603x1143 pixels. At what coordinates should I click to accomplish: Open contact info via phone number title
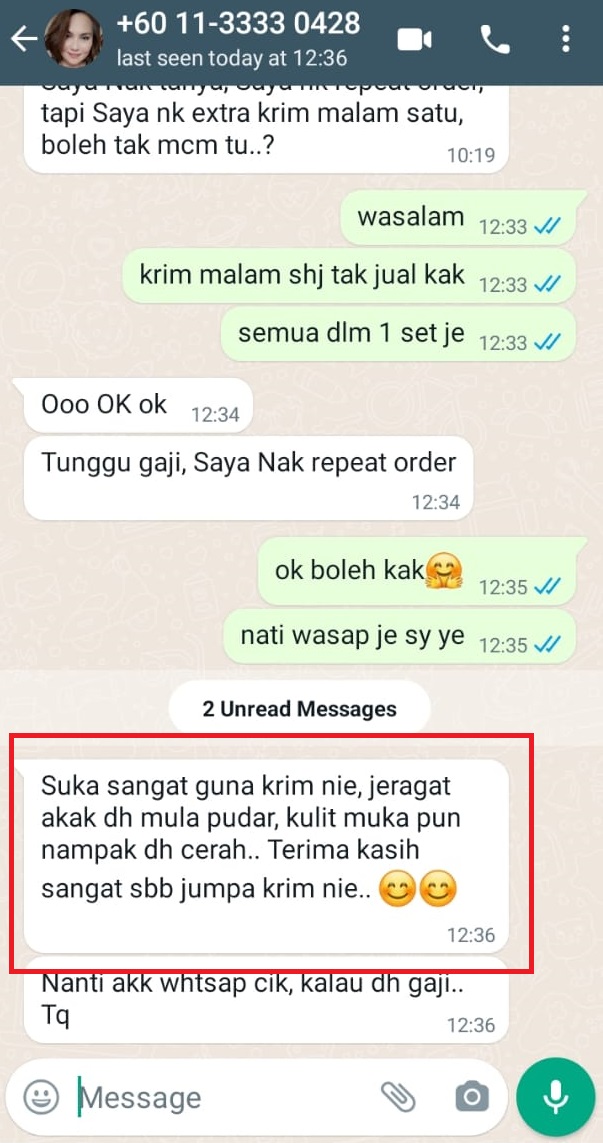pos(238,23)
